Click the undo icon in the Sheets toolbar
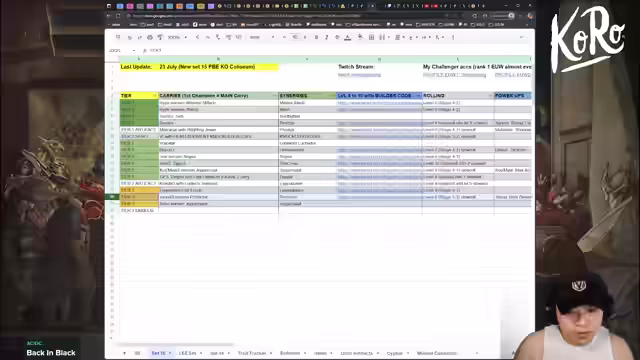 130,37
